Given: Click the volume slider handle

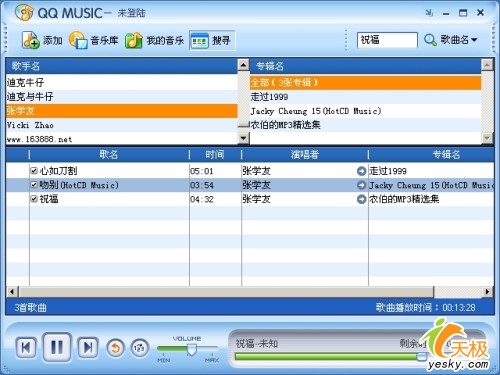Looking at the screenshot, I should (x=192, y=349).
